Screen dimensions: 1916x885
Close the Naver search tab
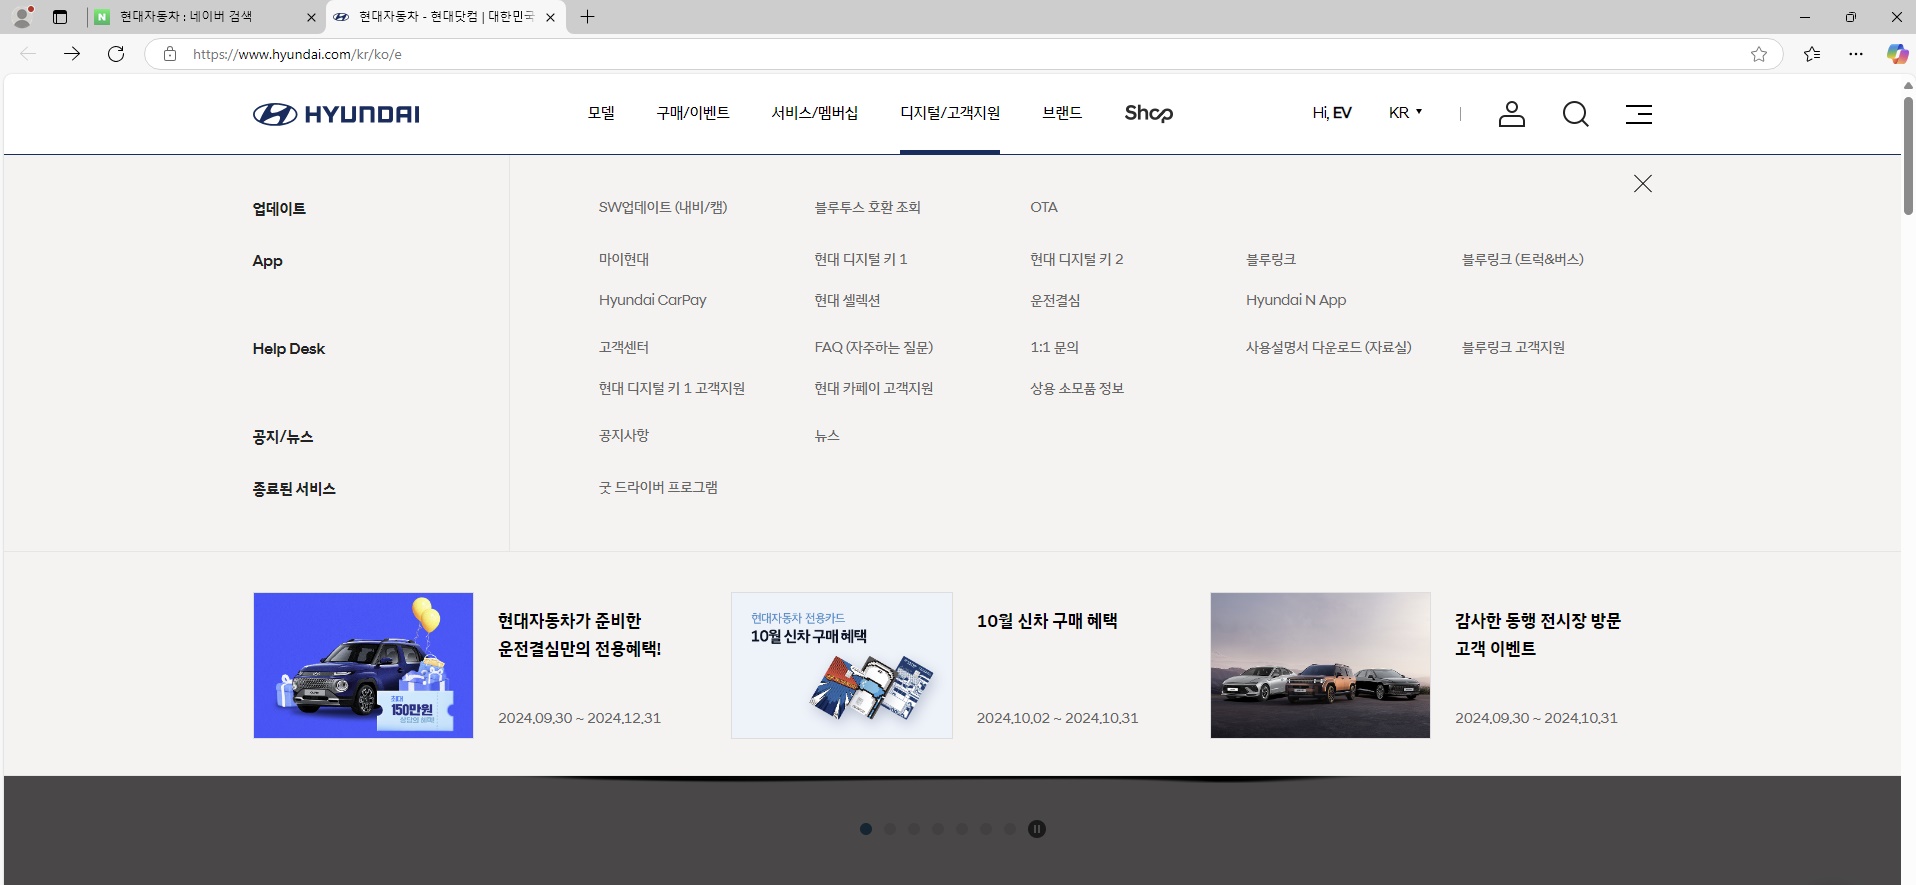tap(311, 17)
